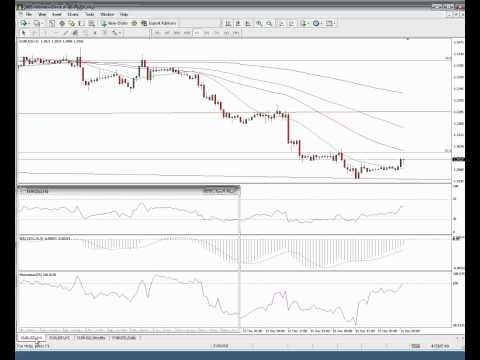The image size is (480, 360).
Task: Open the Help menu
Action: tap(124, 14)
